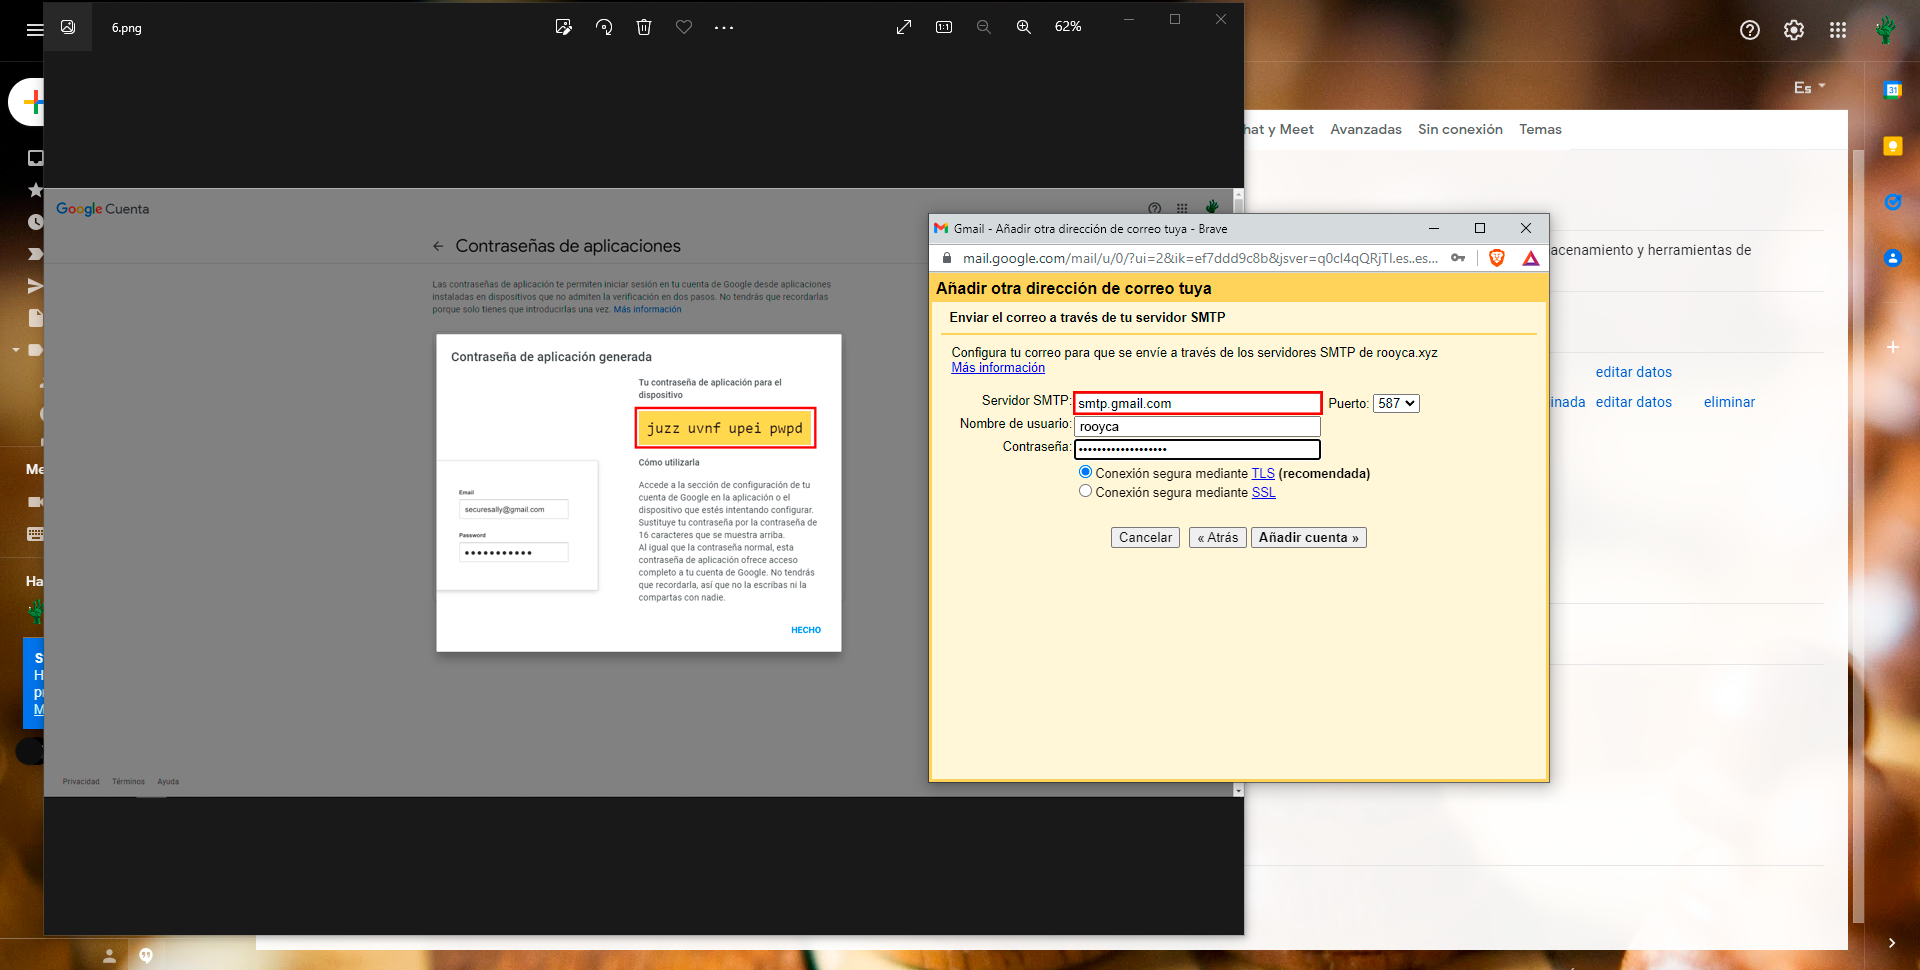1920x970 pixels.
Task: Click the 62% zoom level text in Photos
Action: pyautogui.click(x=1068, y=27)
